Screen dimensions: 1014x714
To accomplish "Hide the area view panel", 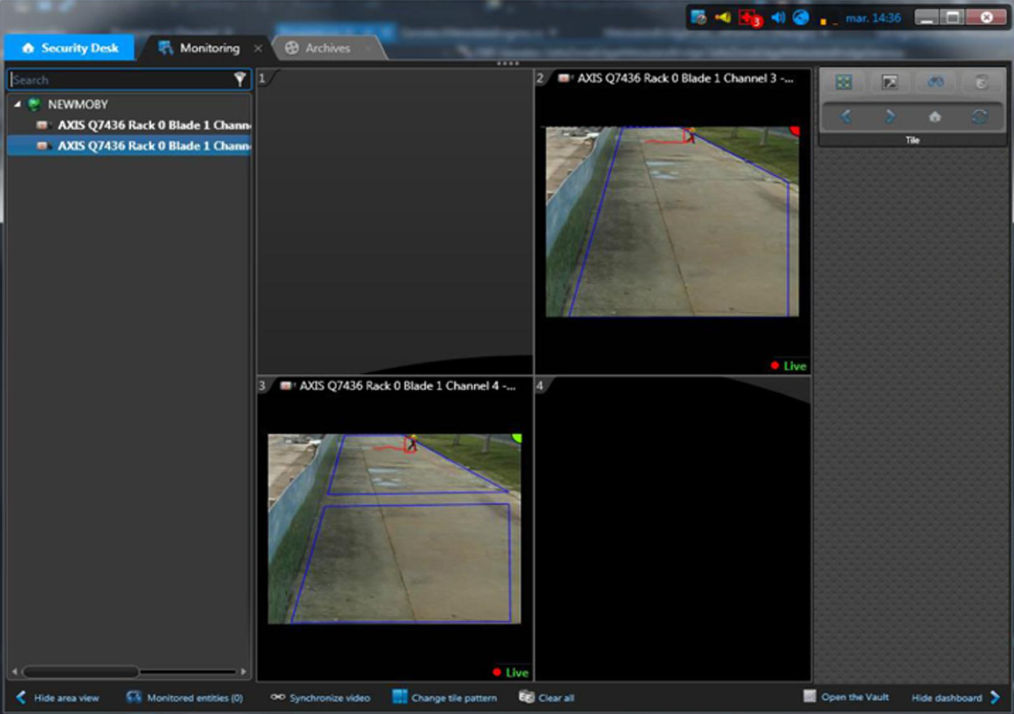I will tap(57, 698).
